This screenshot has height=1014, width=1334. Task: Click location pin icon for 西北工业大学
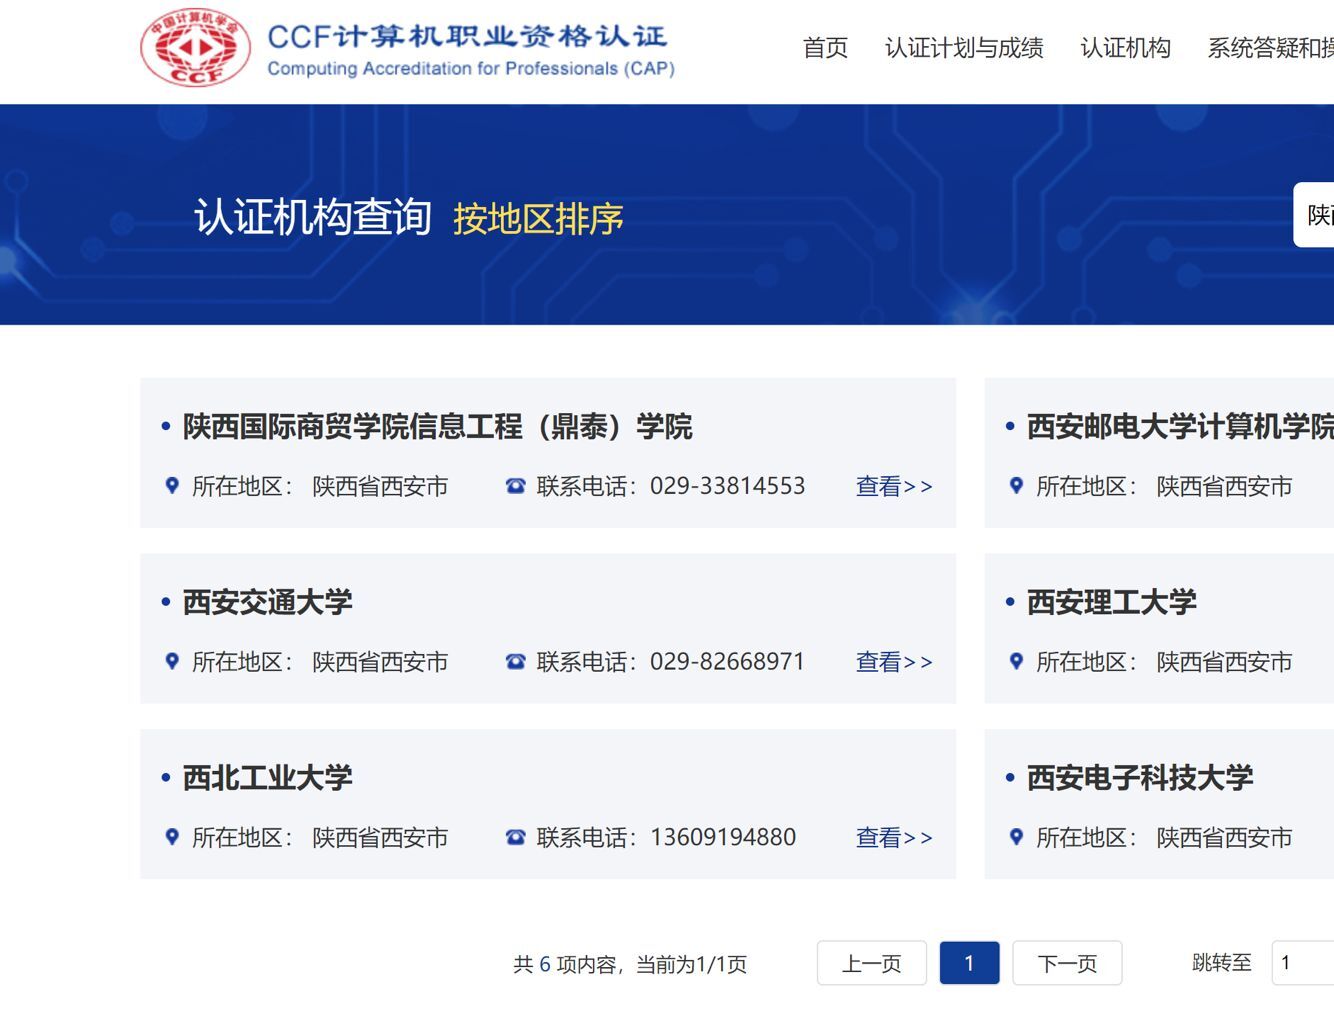(x=172, y=838)
